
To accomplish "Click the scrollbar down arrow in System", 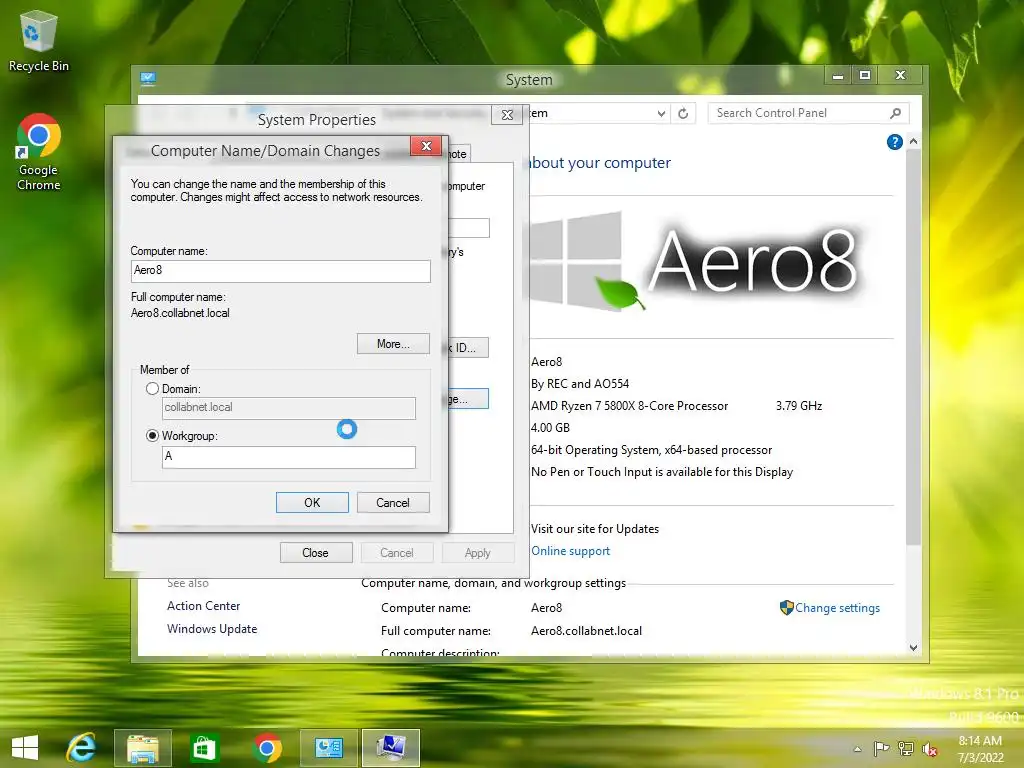I will tap(914, 648).
